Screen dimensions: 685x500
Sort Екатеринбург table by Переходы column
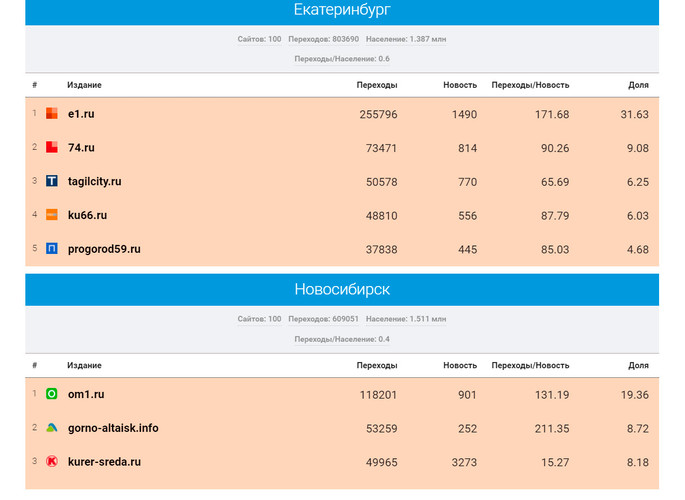[x=377, y=85]
